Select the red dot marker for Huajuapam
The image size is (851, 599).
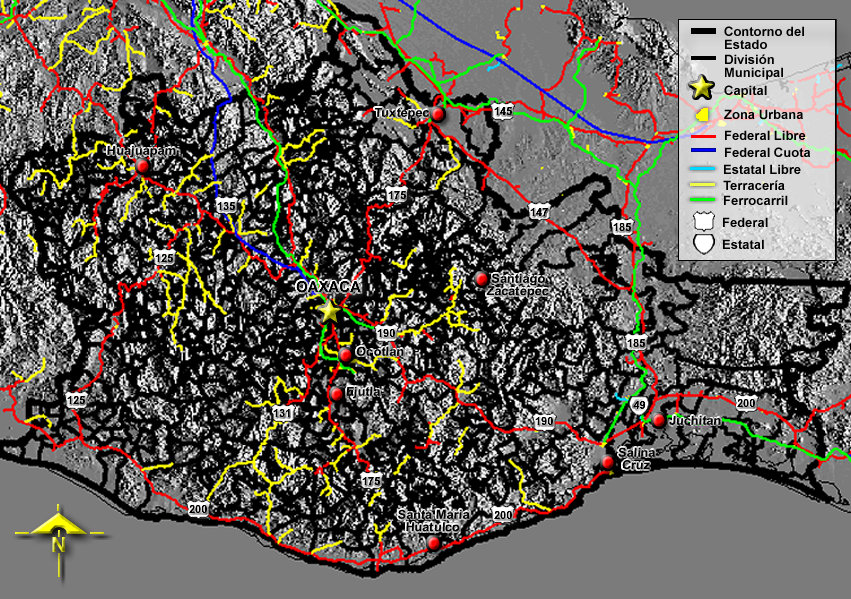(143, 166)
